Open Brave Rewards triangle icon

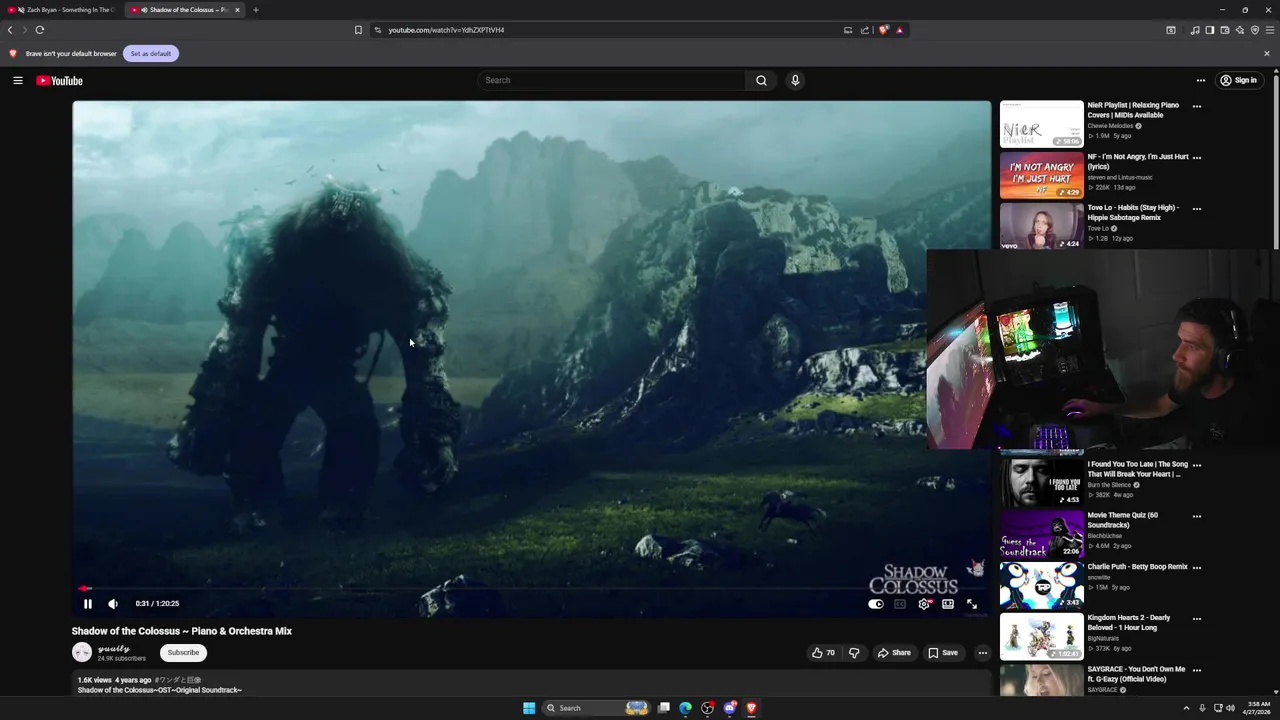[x=900, y=30]
